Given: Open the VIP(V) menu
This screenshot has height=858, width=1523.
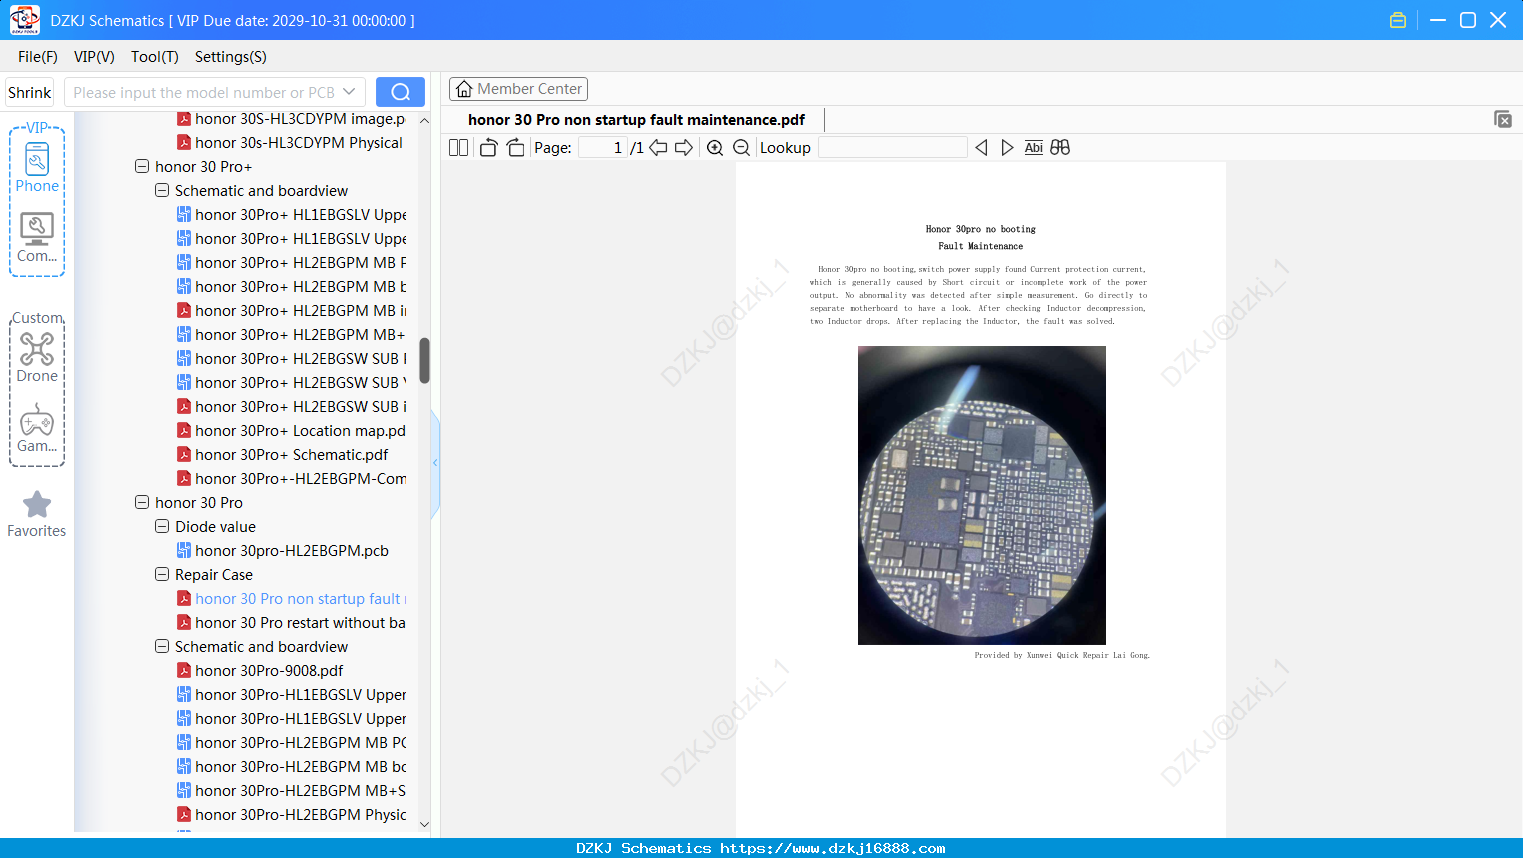Looking at the screenshot, I should (94, 57).
